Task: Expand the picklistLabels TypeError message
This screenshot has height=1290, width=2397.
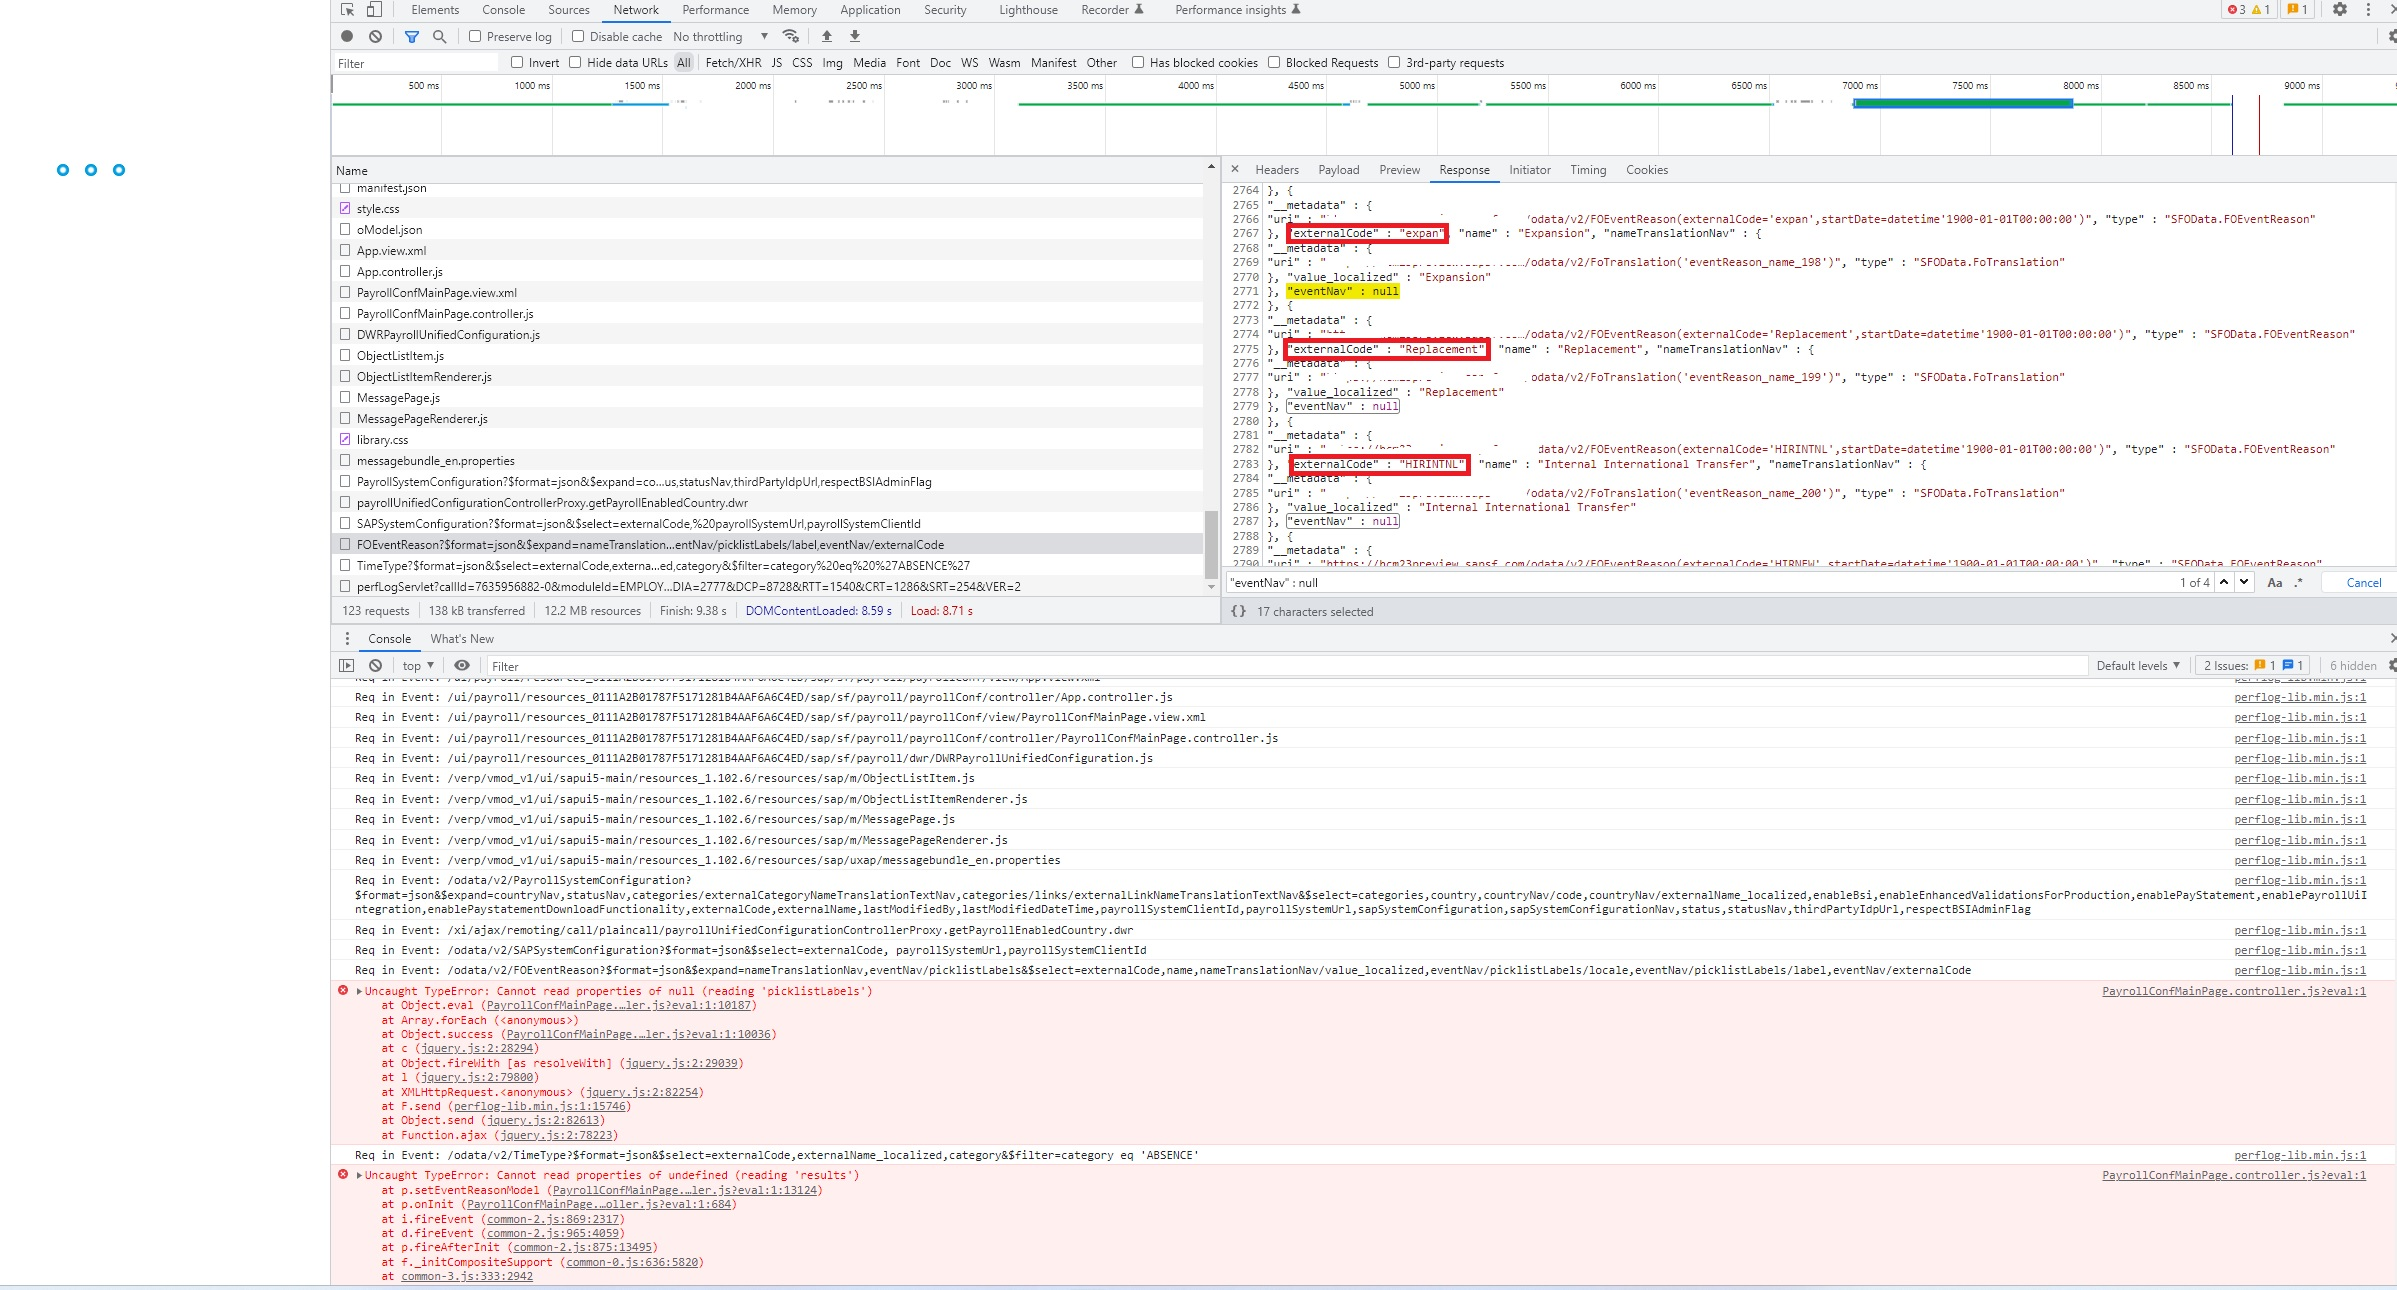Action: point(359,991)
